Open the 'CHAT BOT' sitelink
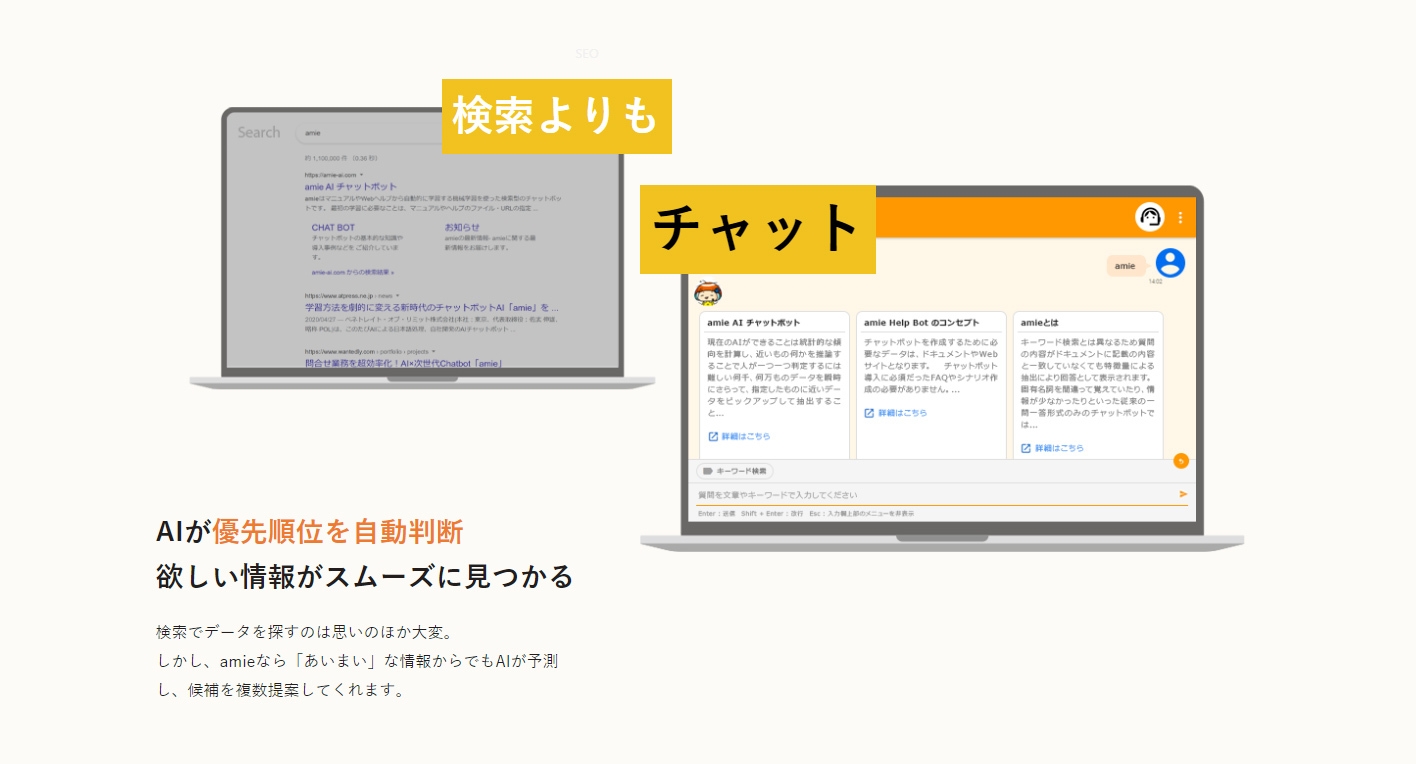This screenshot has width=1416, height=764. click(x=333, y=228)
